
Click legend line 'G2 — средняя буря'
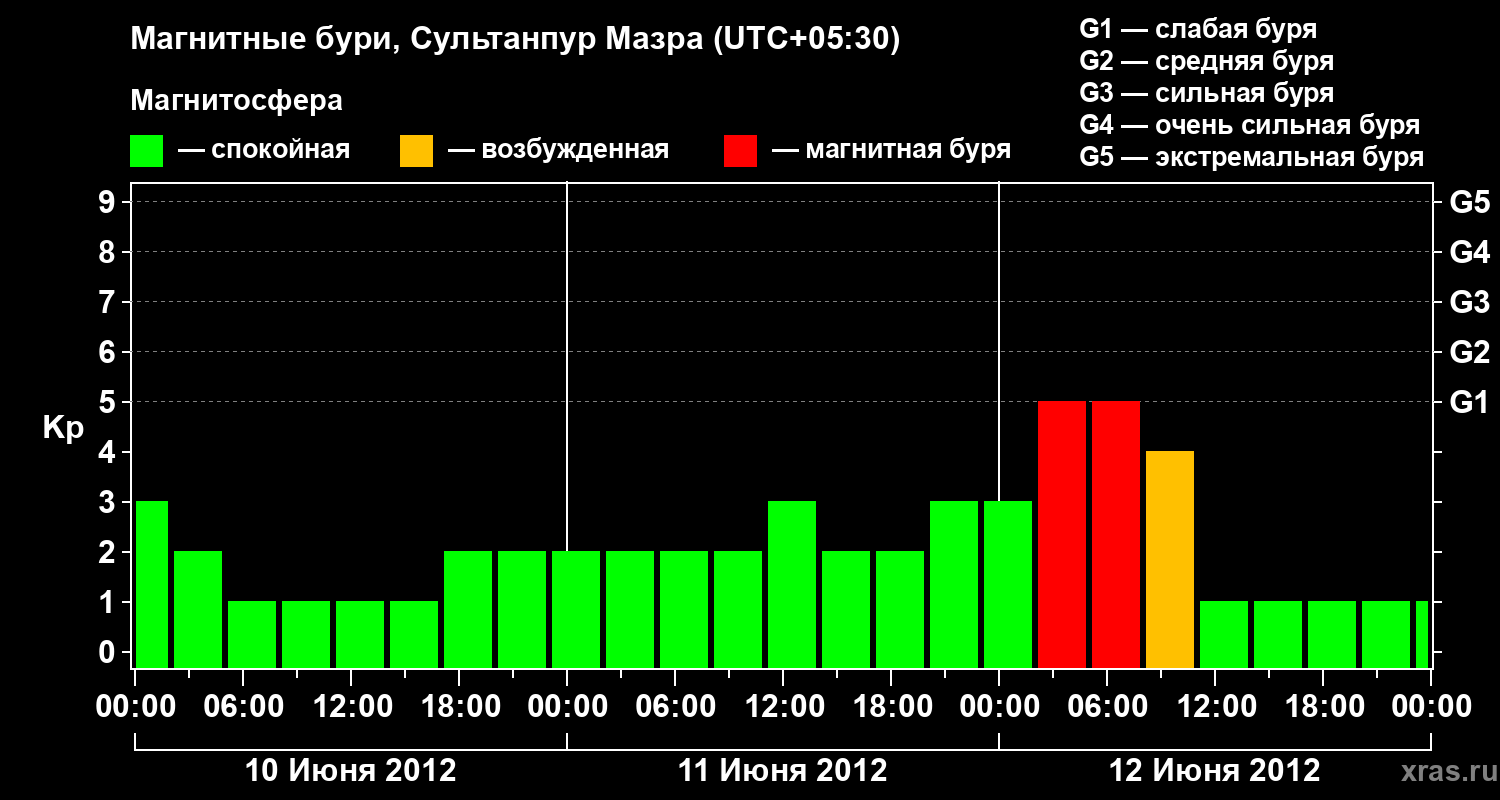(1207, 61)
